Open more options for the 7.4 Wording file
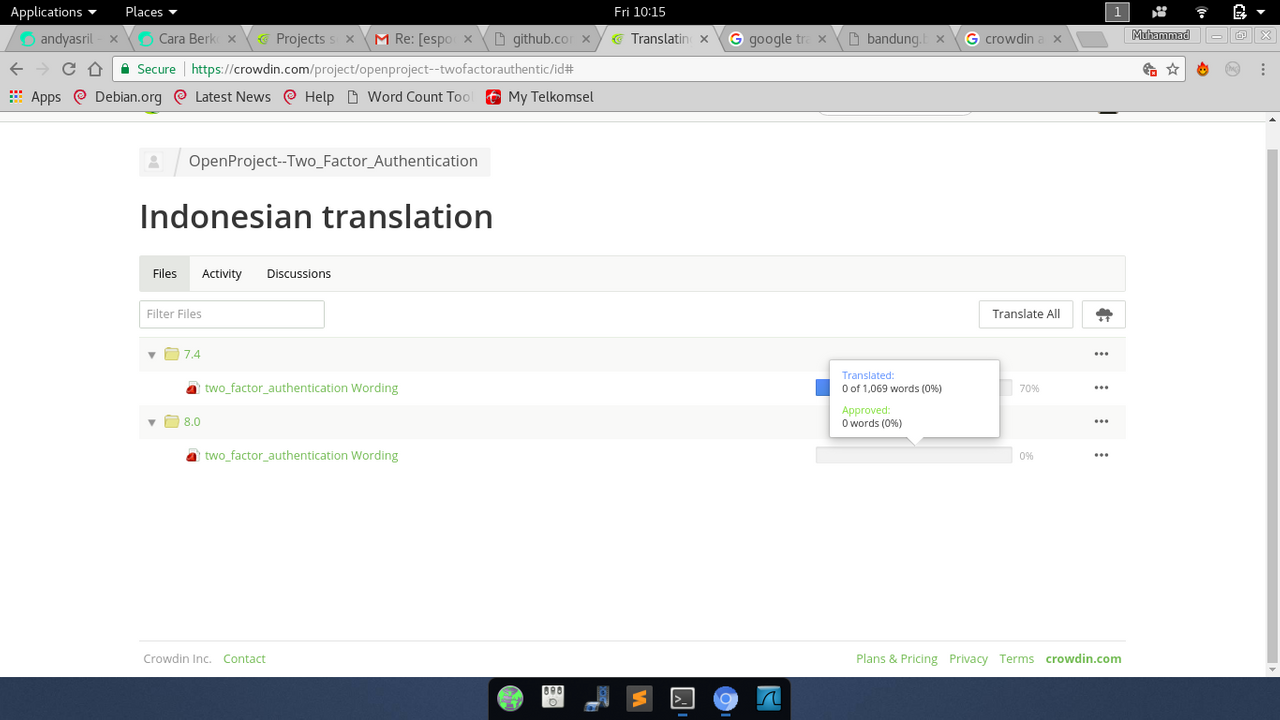Viewport: 1280px width, 720px height. tap(1101, 388)
